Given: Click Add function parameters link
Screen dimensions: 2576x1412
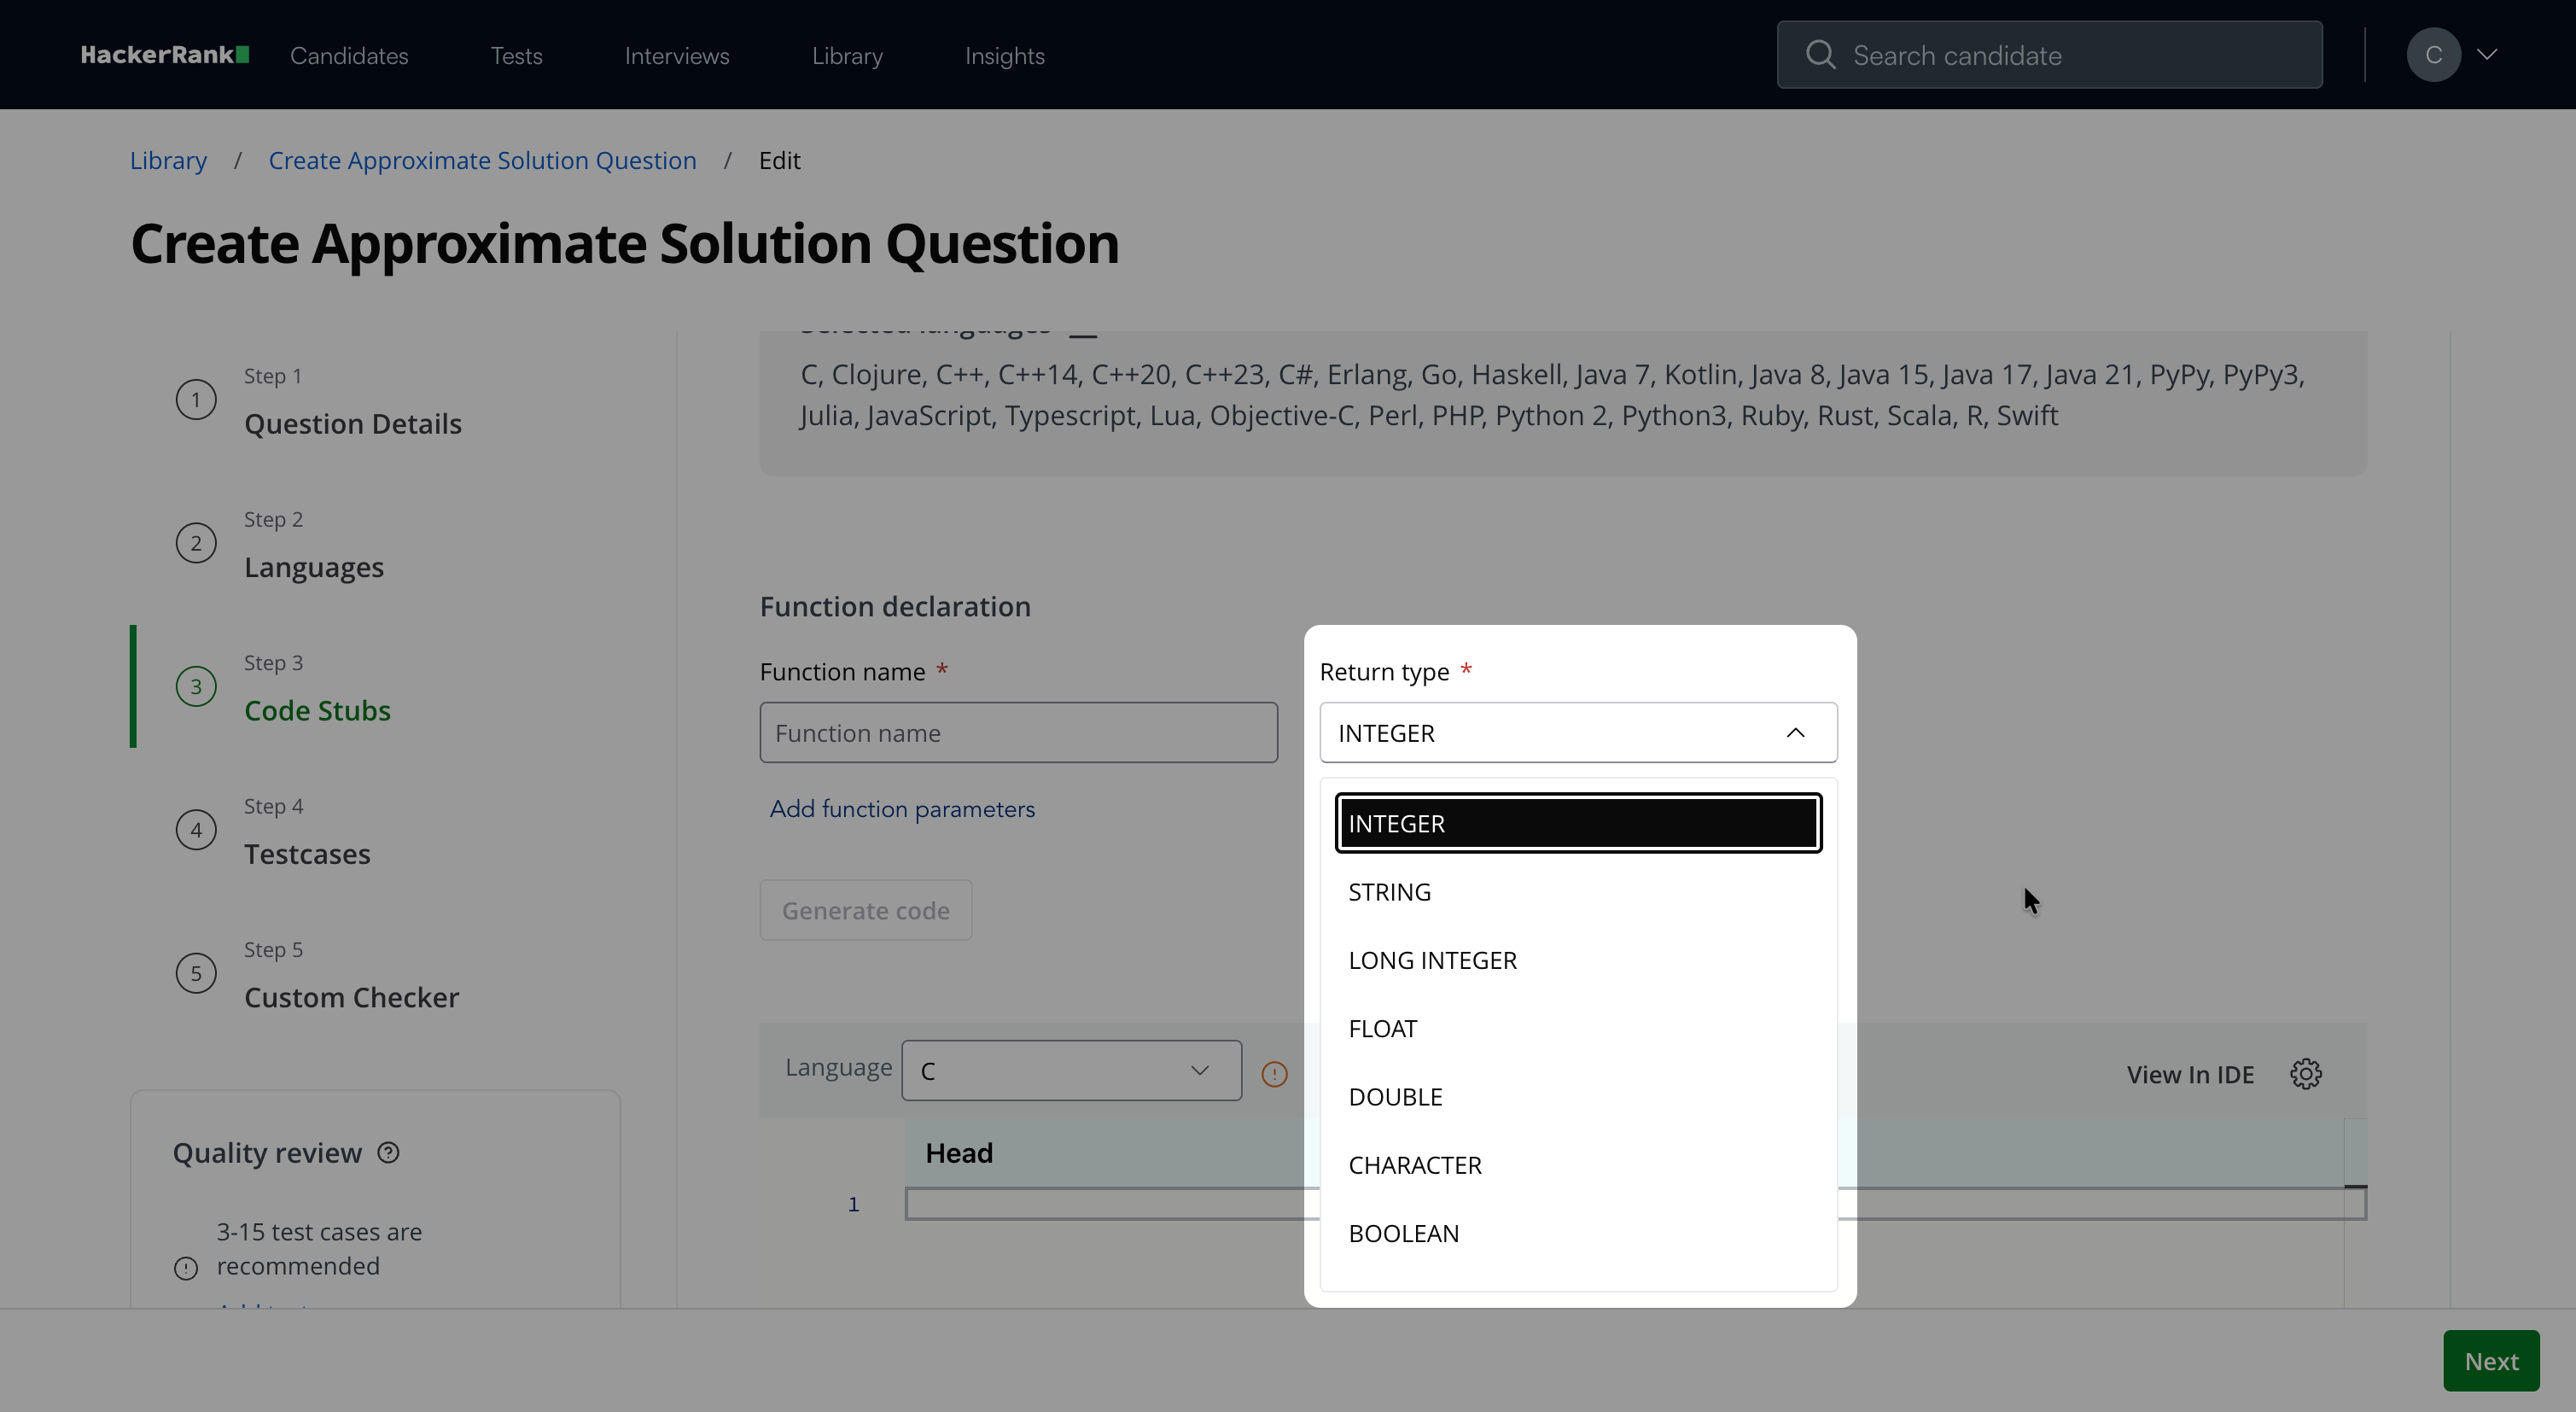Looking at the screenshot, I should [902, 809].
